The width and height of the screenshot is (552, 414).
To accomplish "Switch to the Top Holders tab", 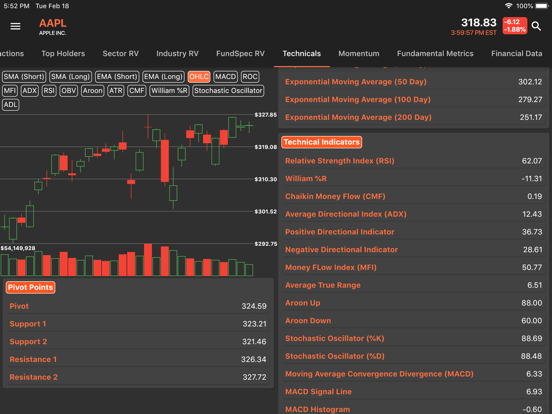I will 63,54.
